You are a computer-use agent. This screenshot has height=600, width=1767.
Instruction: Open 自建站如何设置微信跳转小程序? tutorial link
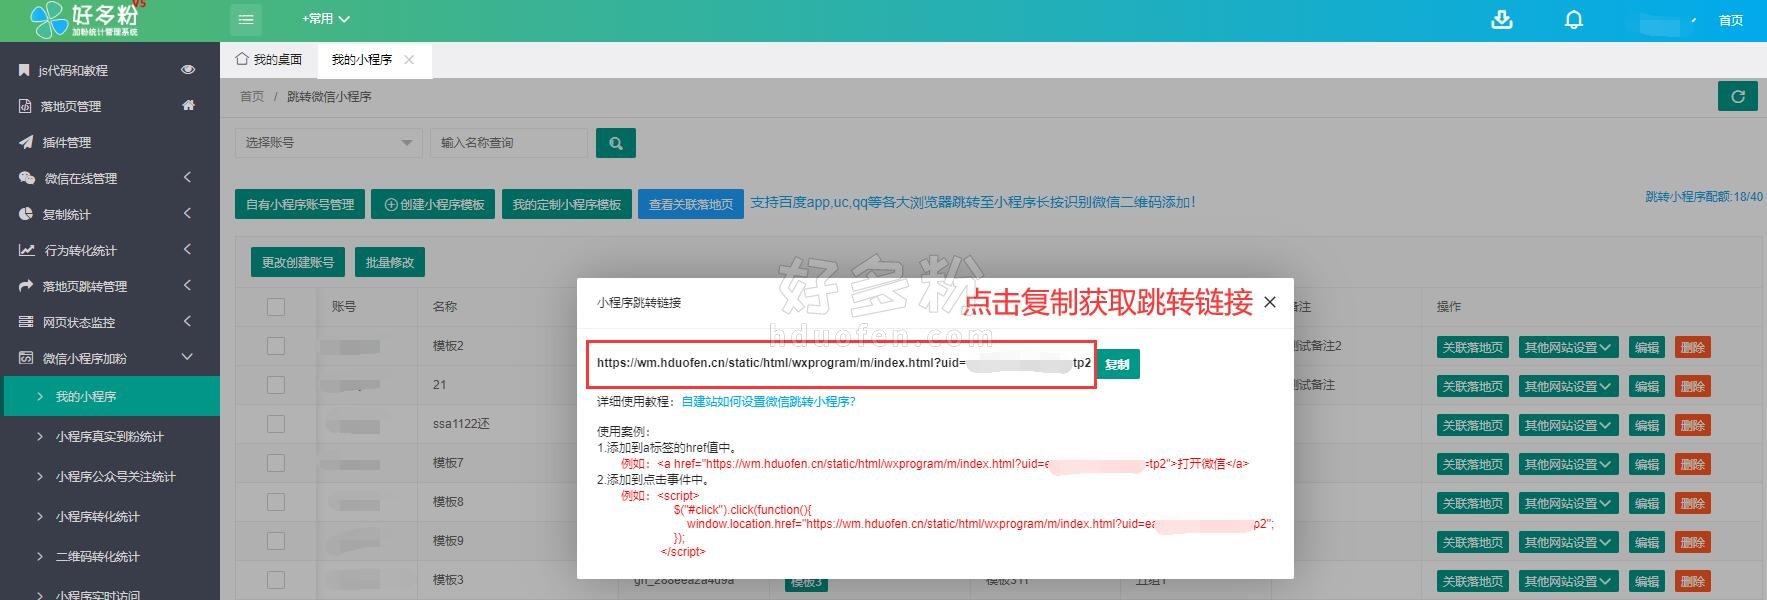tap(768, 402)
